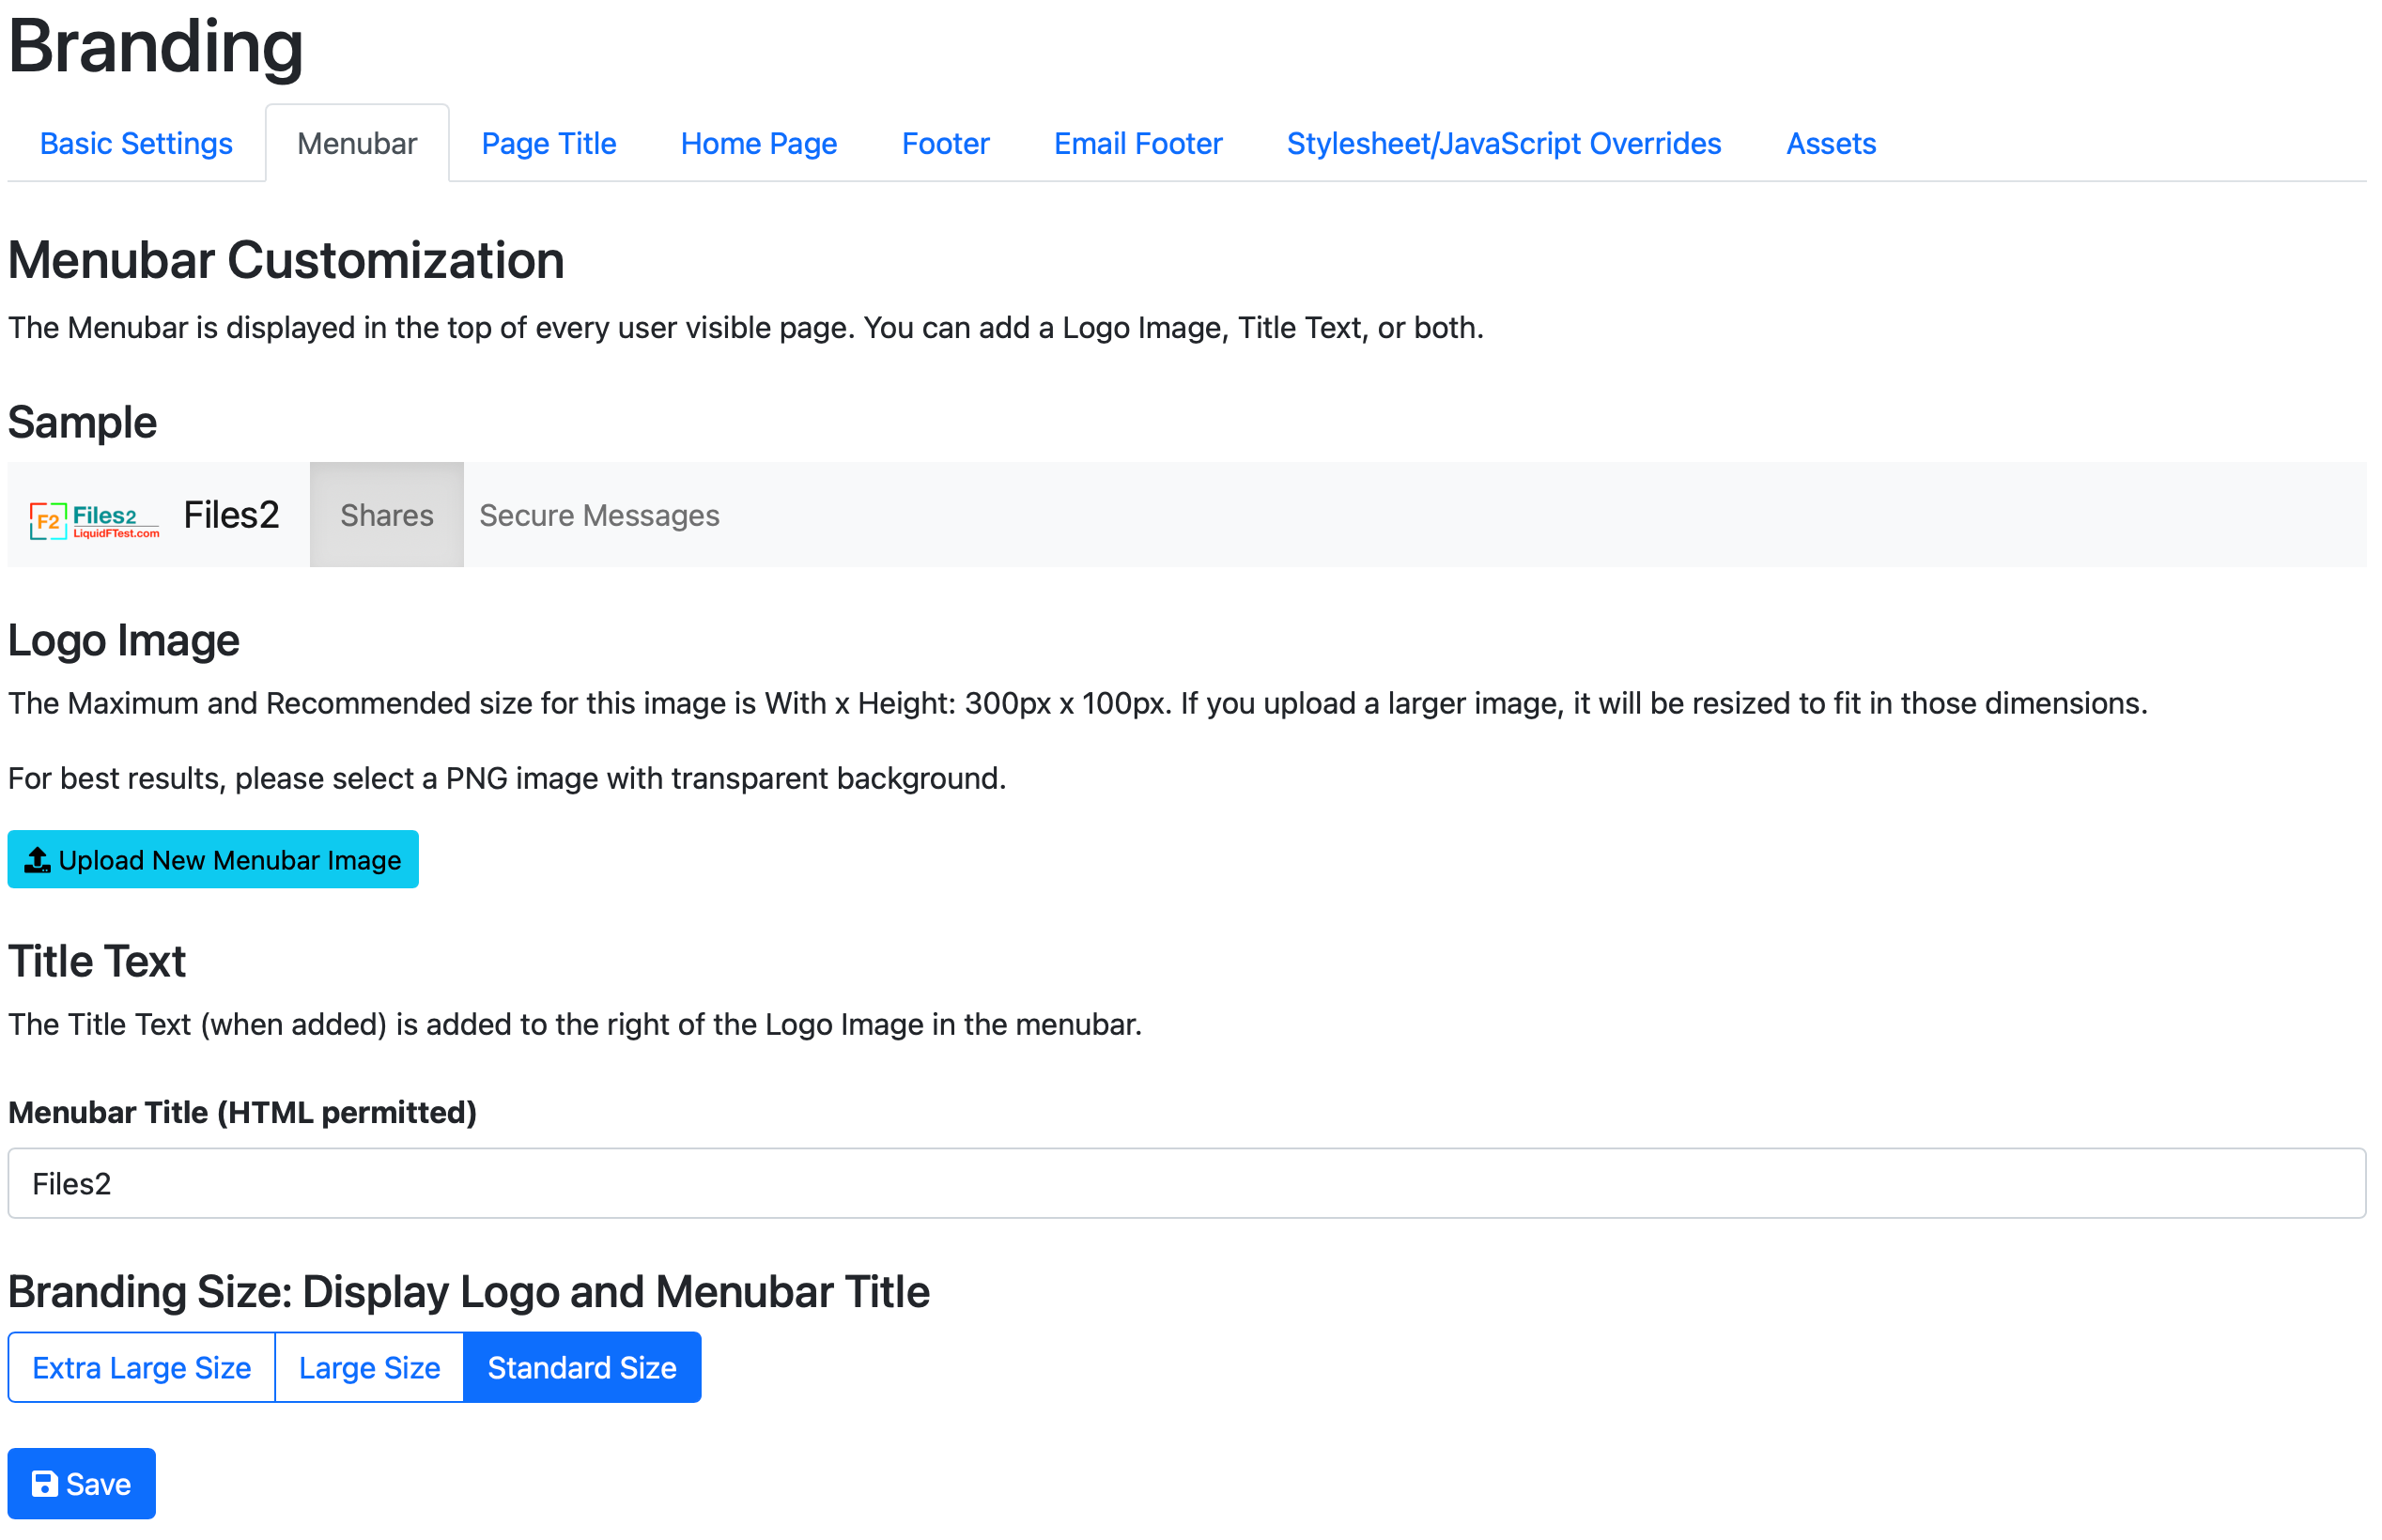This screenshot has height=1540, width=2382.
Task: Click Secure Messages in sample menubar
Action: (x=599, y=515)
